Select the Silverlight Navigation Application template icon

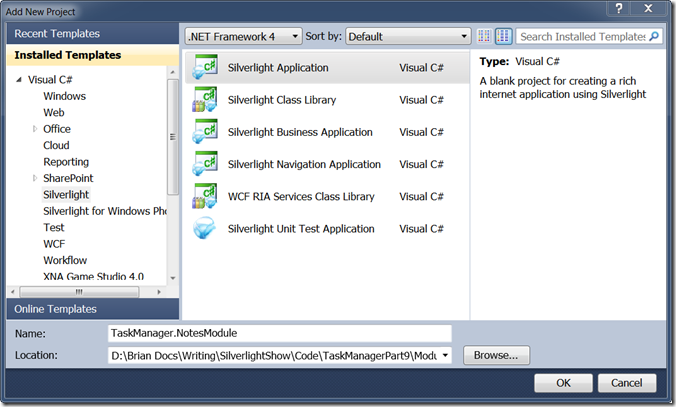pos(205,164)
